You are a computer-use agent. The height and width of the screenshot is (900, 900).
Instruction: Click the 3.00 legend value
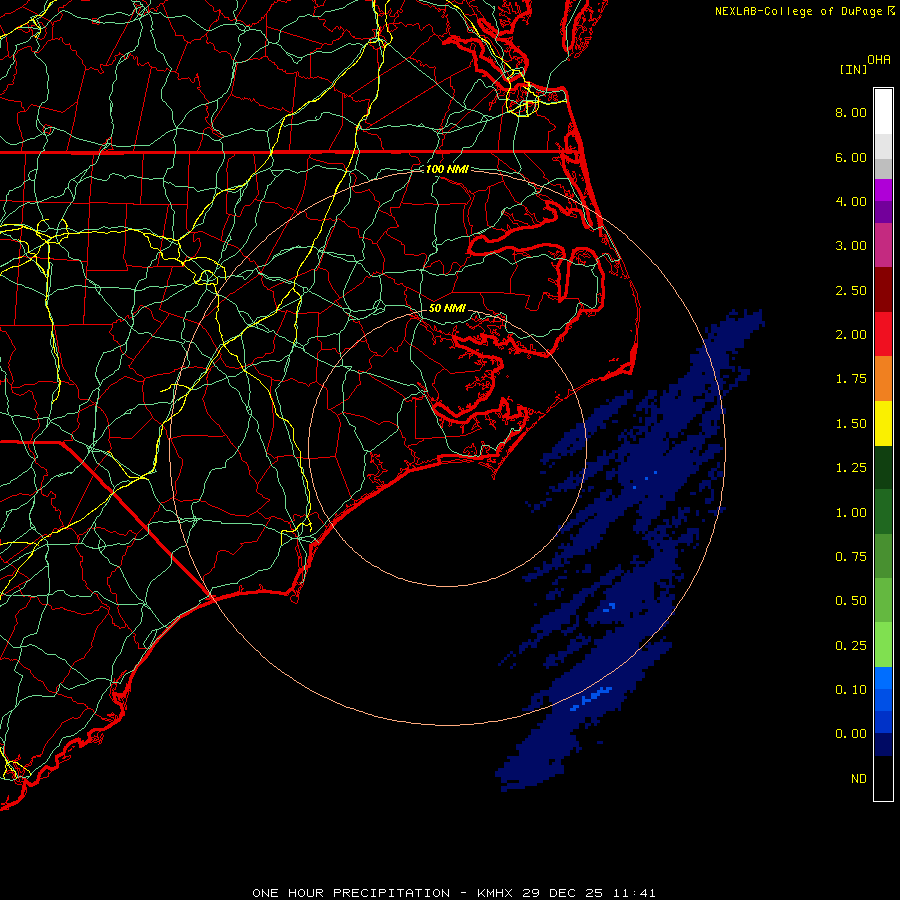tap(851, 246)
